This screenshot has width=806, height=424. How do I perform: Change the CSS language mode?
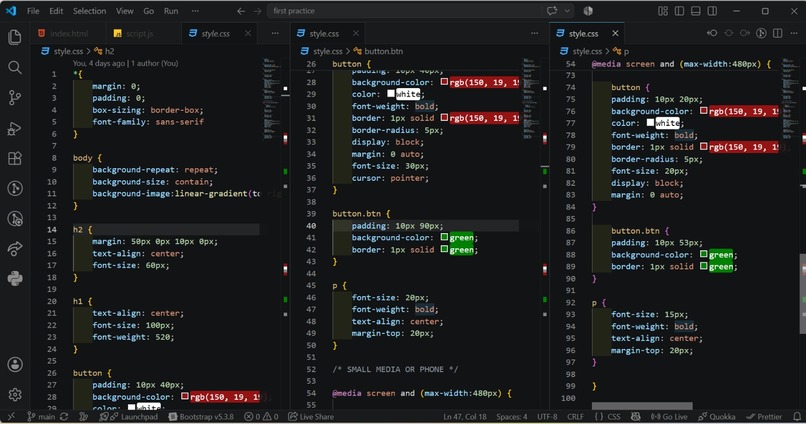(x=608, y=417)
